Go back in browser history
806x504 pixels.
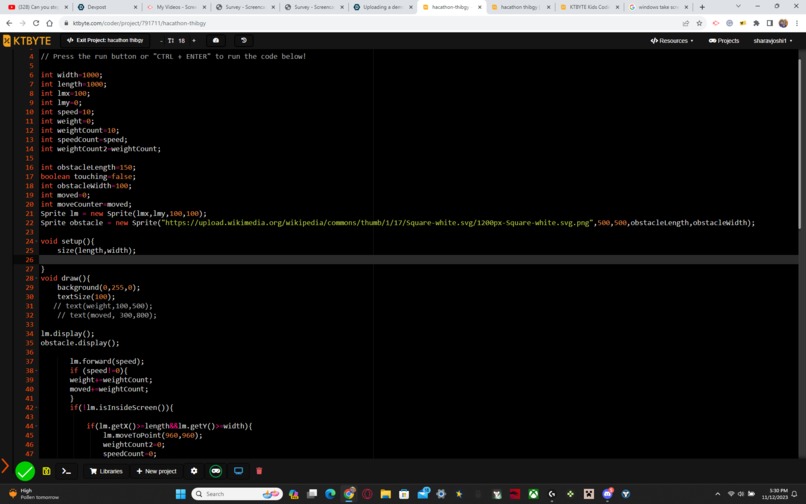click(9, 23)
